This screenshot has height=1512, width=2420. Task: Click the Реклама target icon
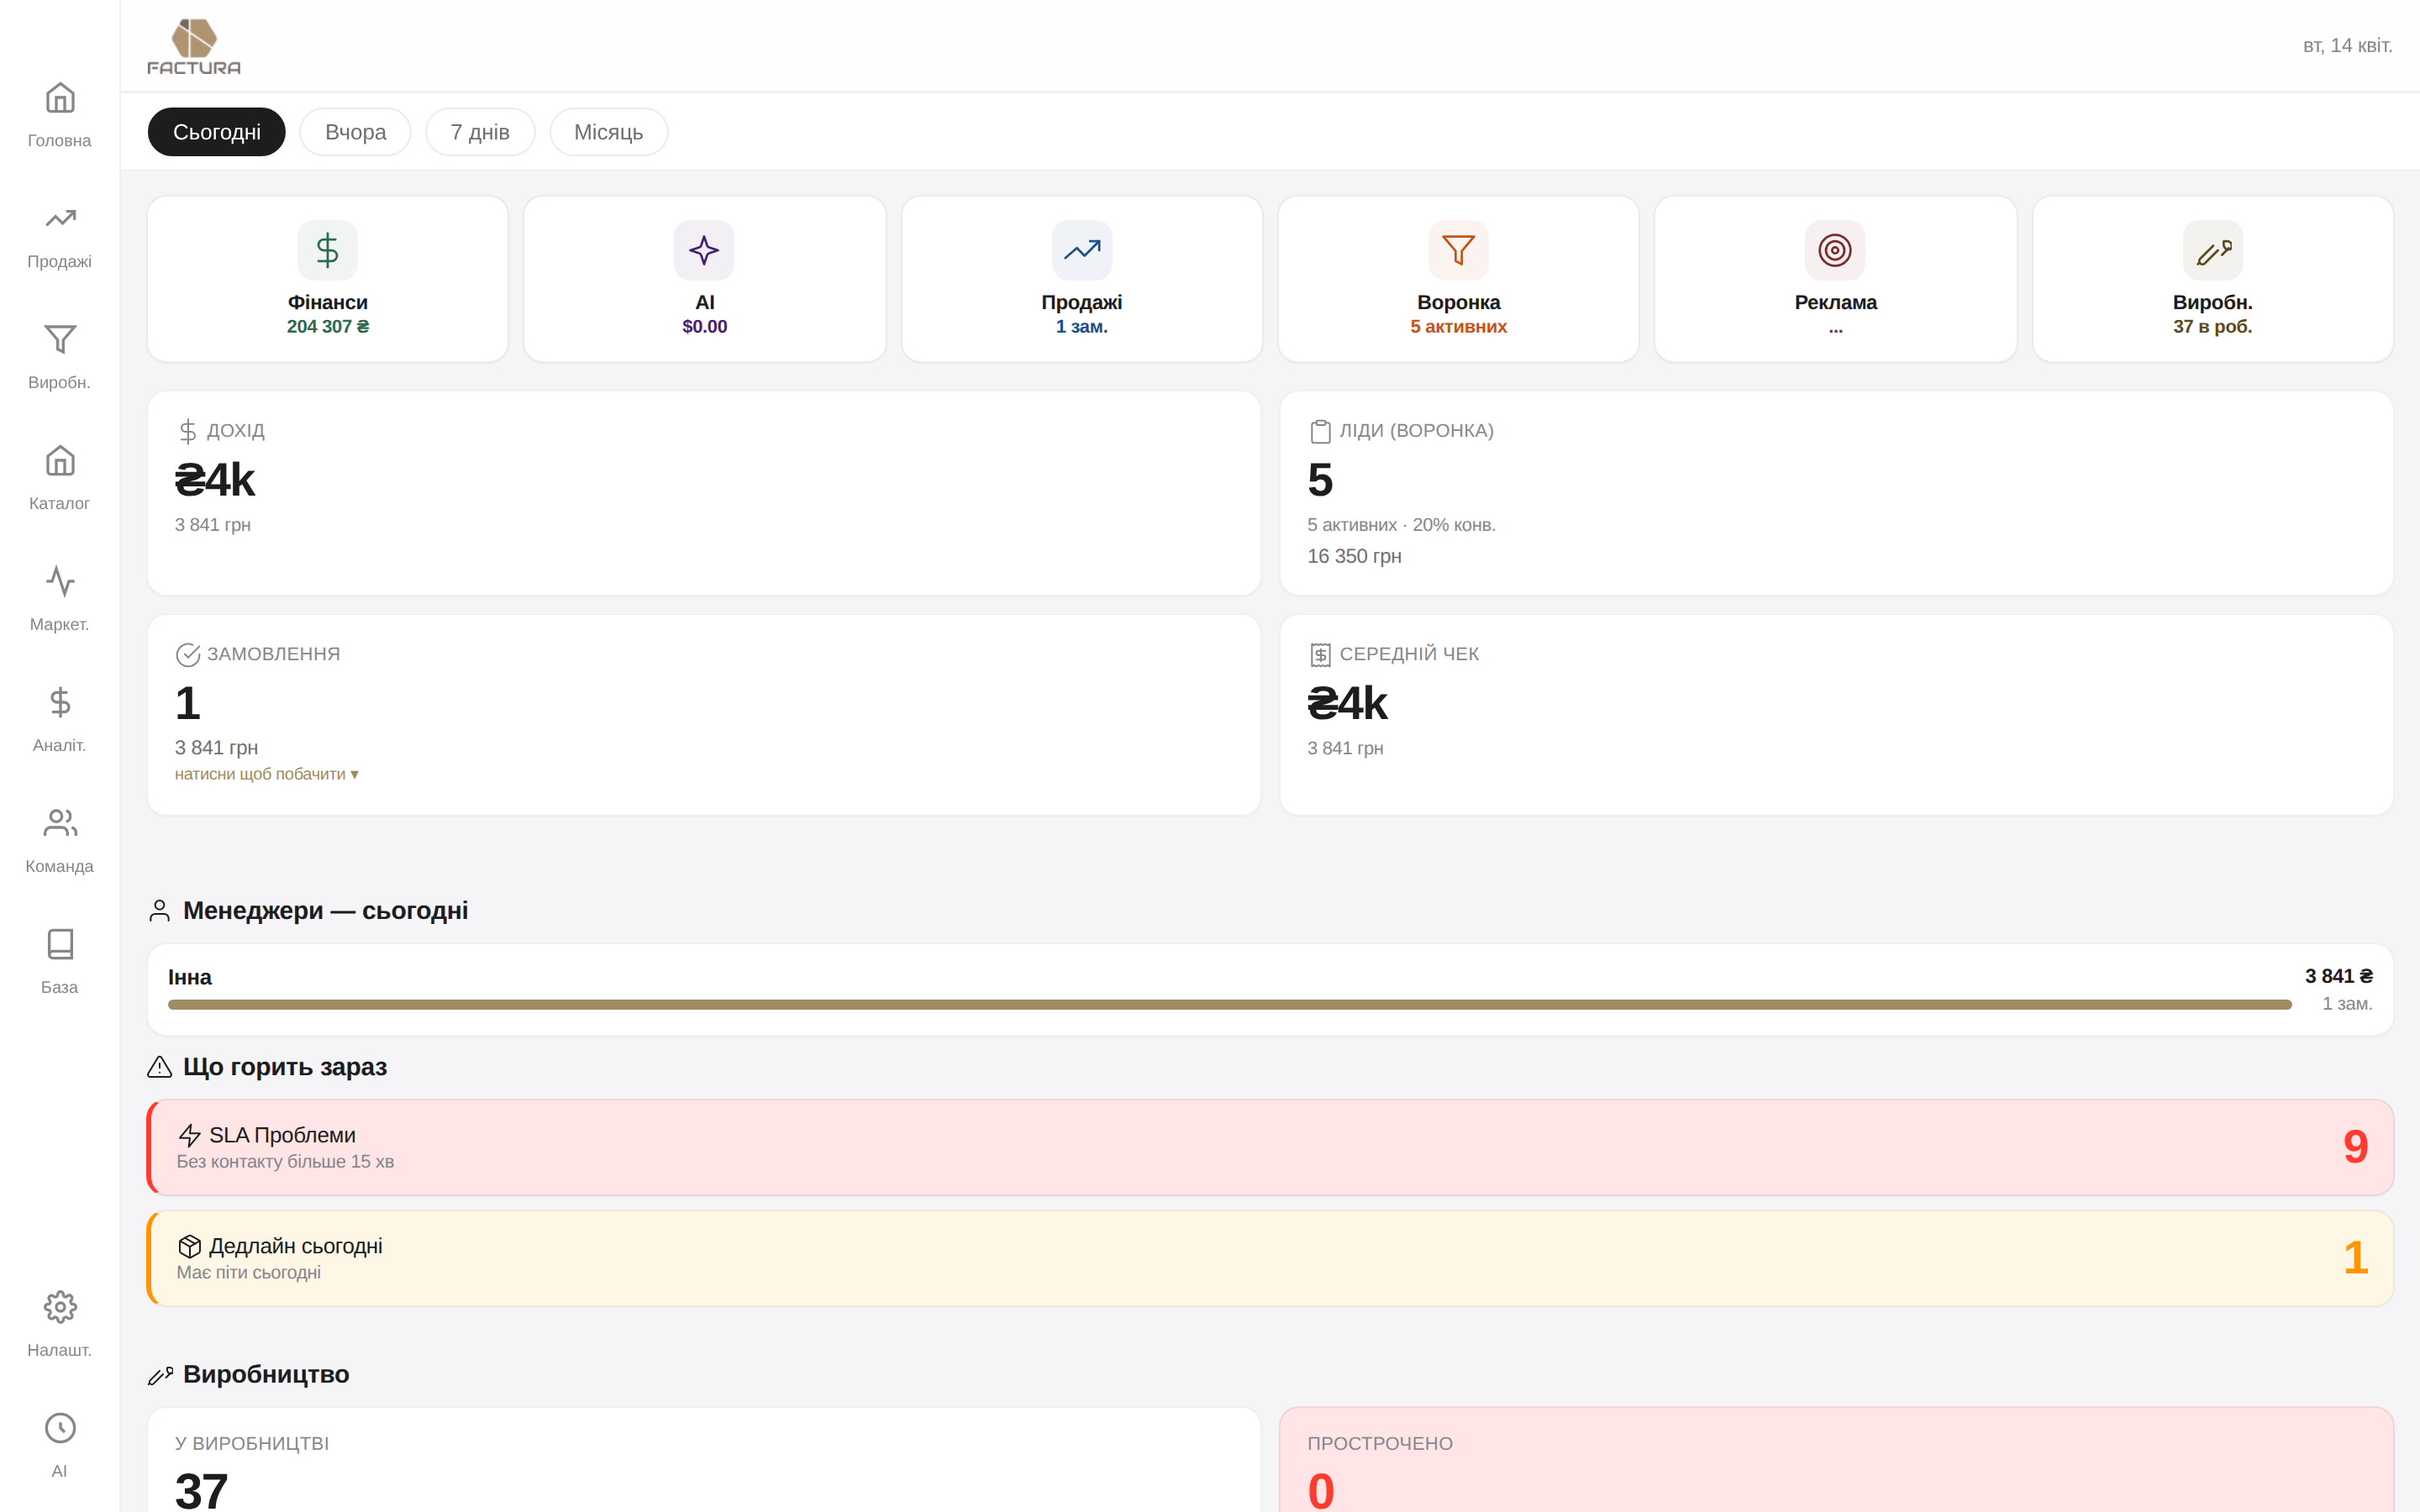point(1834,251)
